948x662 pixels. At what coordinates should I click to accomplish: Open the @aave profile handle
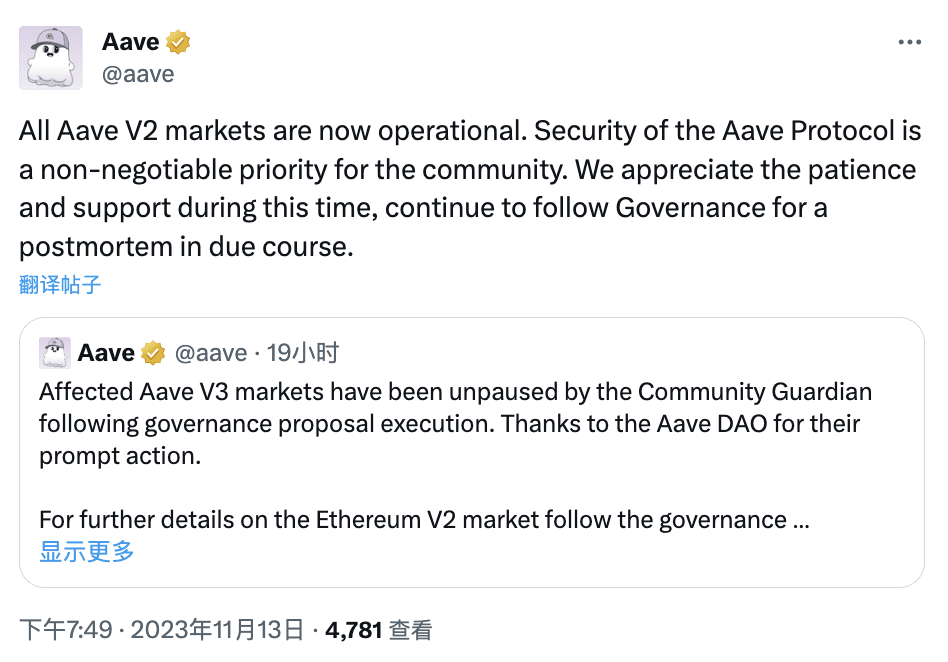click(138, 73)
